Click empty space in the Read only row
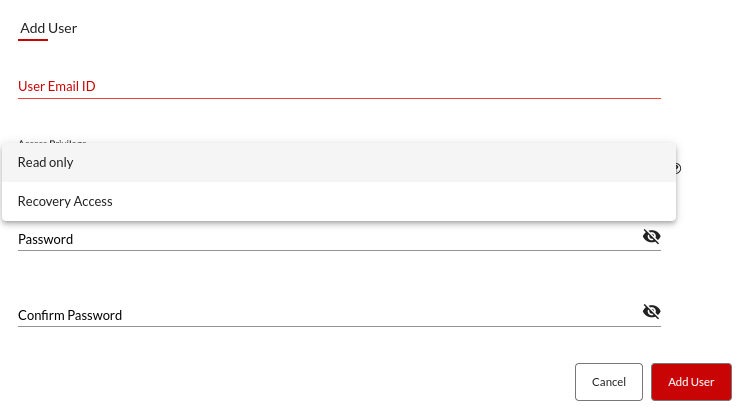Viewport: 750px width, 416px height. (x=373, y=163)
